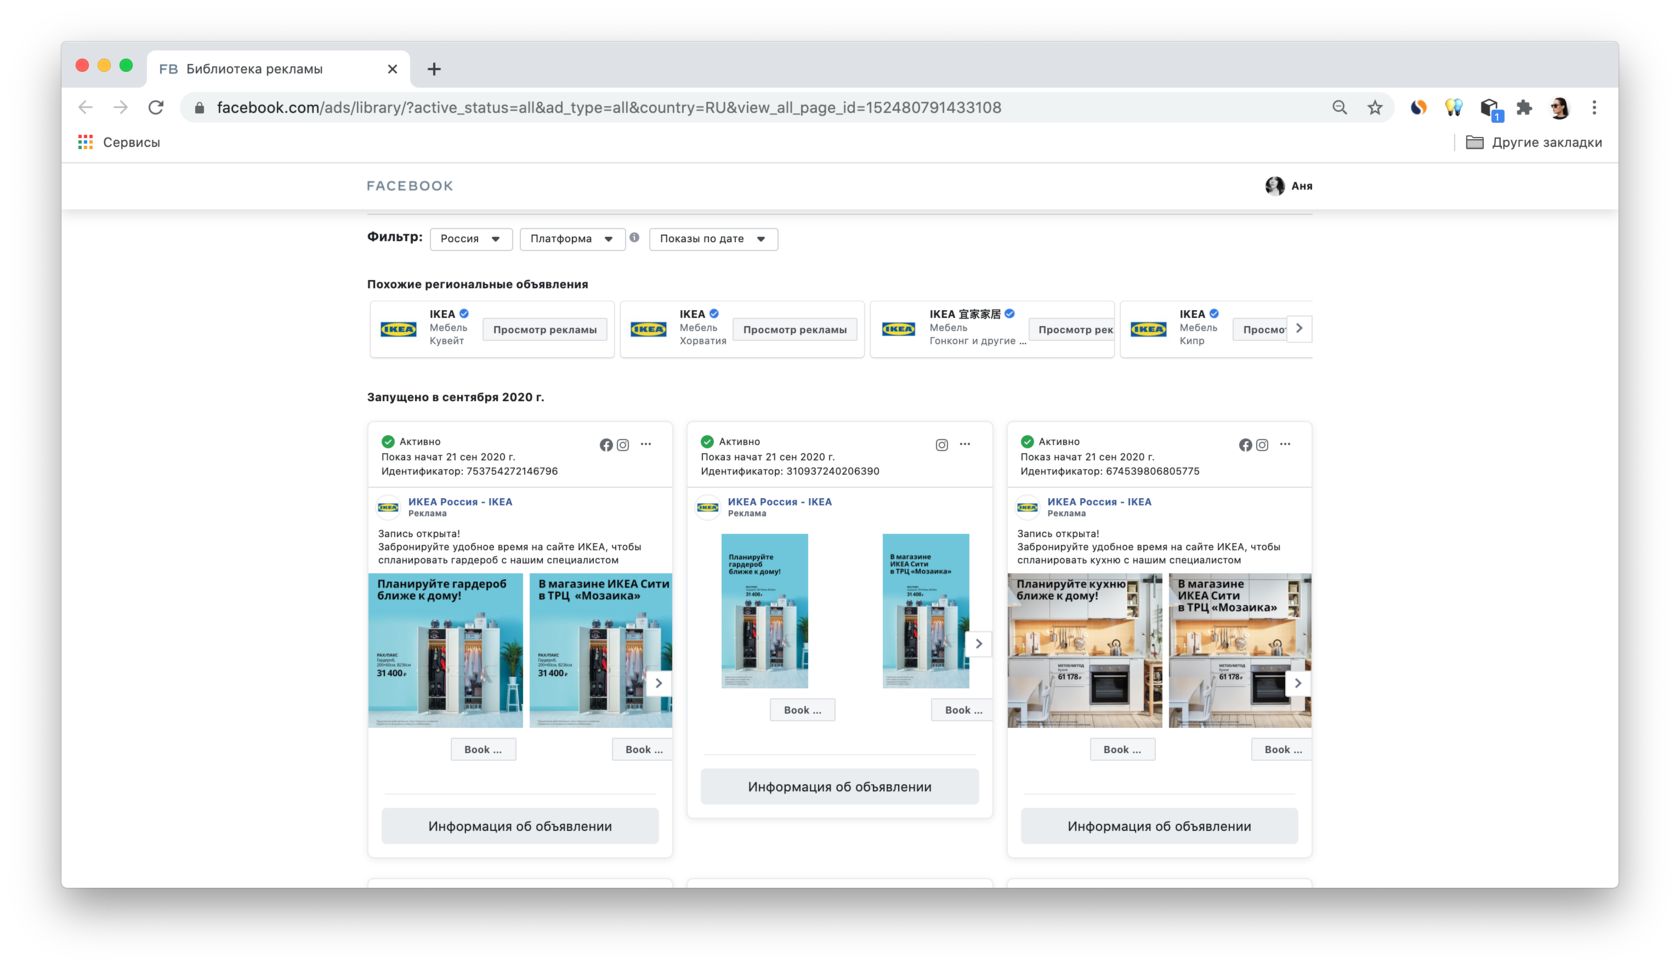The image size is (1680, 969).
Task: Click the IKEA Кувейт logo
Action: coord(399,329)
